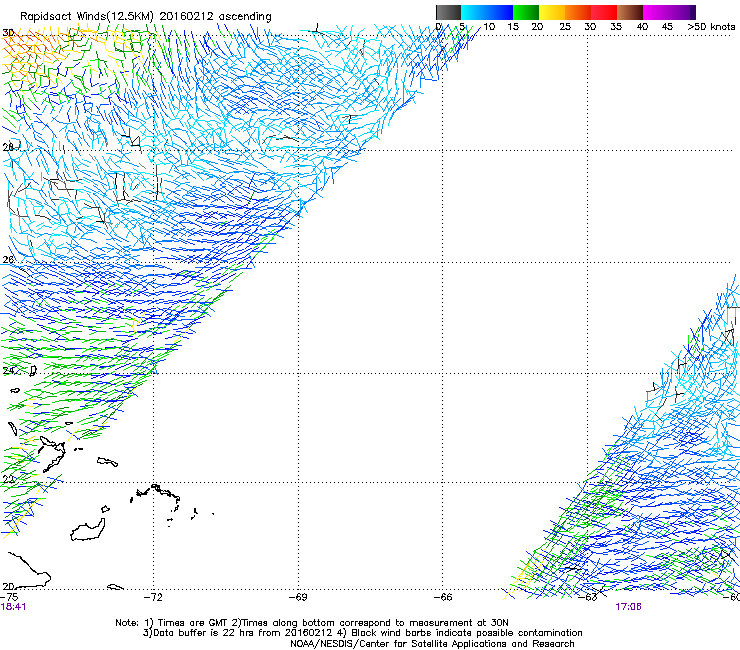This screenshot has height=650, width=740.
Task: Click the large island outline west of -72 near 21N
Action: click(x=88, y=530)
